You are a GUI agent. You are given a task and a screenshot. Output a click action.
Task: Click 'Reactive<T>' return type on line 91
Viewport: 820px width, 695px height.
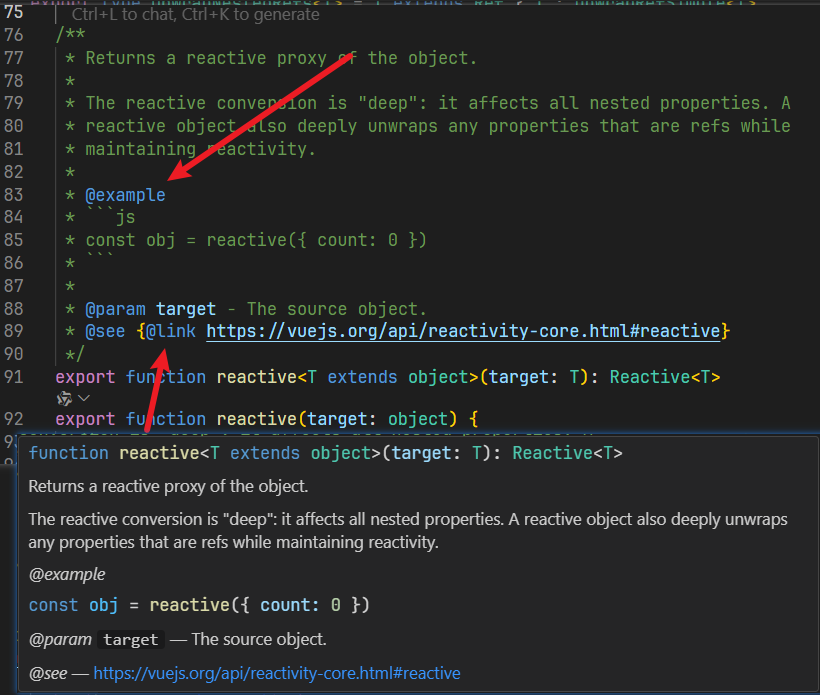tap(665, 377)
